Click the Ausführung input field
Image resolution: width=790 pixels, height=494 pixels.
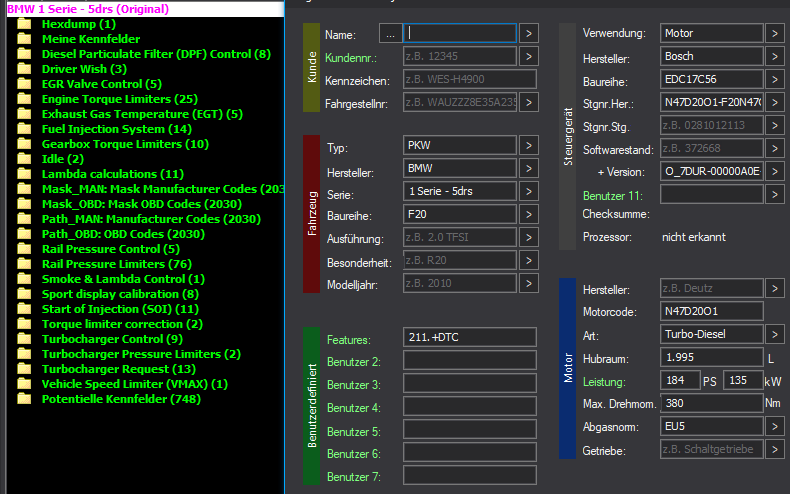click(460, 237)
